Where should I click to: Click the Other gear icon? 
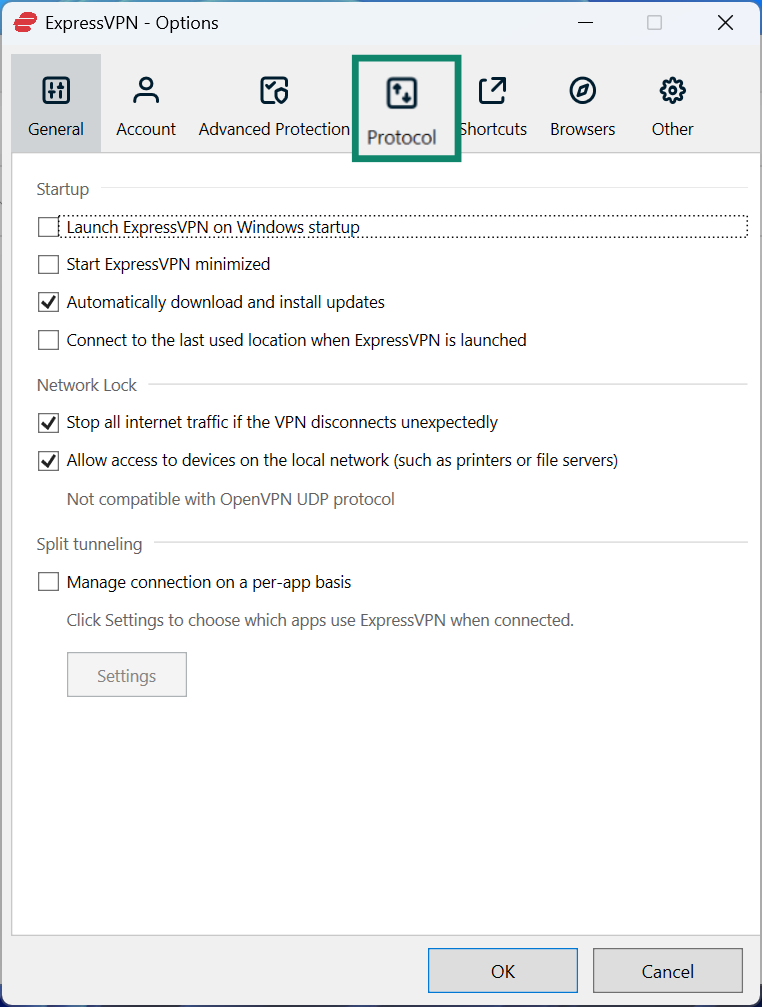[x=671, y=90]
